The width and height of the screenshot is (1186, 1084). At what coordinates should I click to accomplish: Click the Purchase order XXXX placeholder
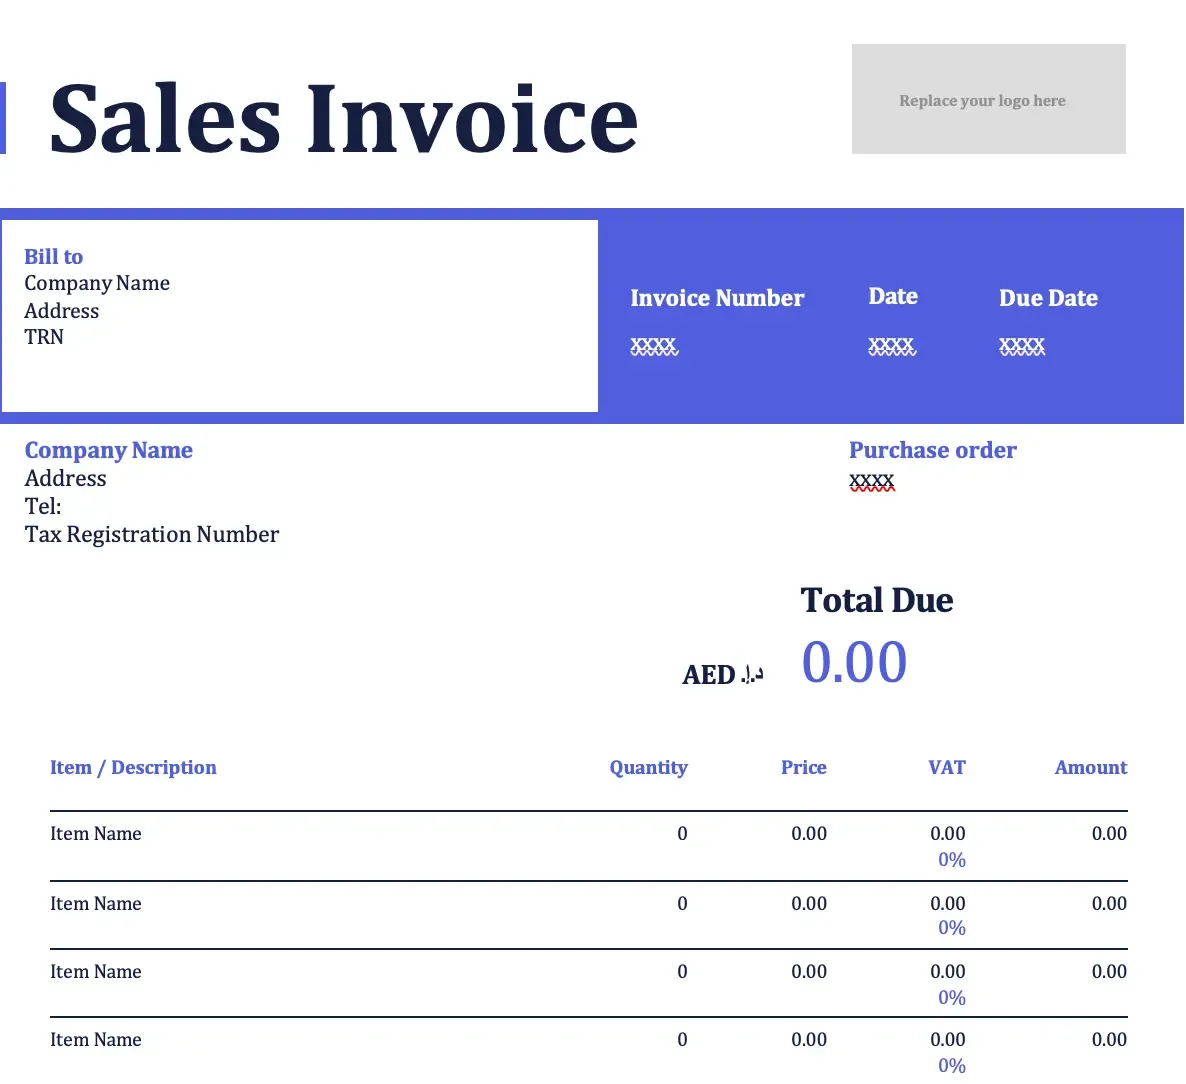click(x=870, y=481)
